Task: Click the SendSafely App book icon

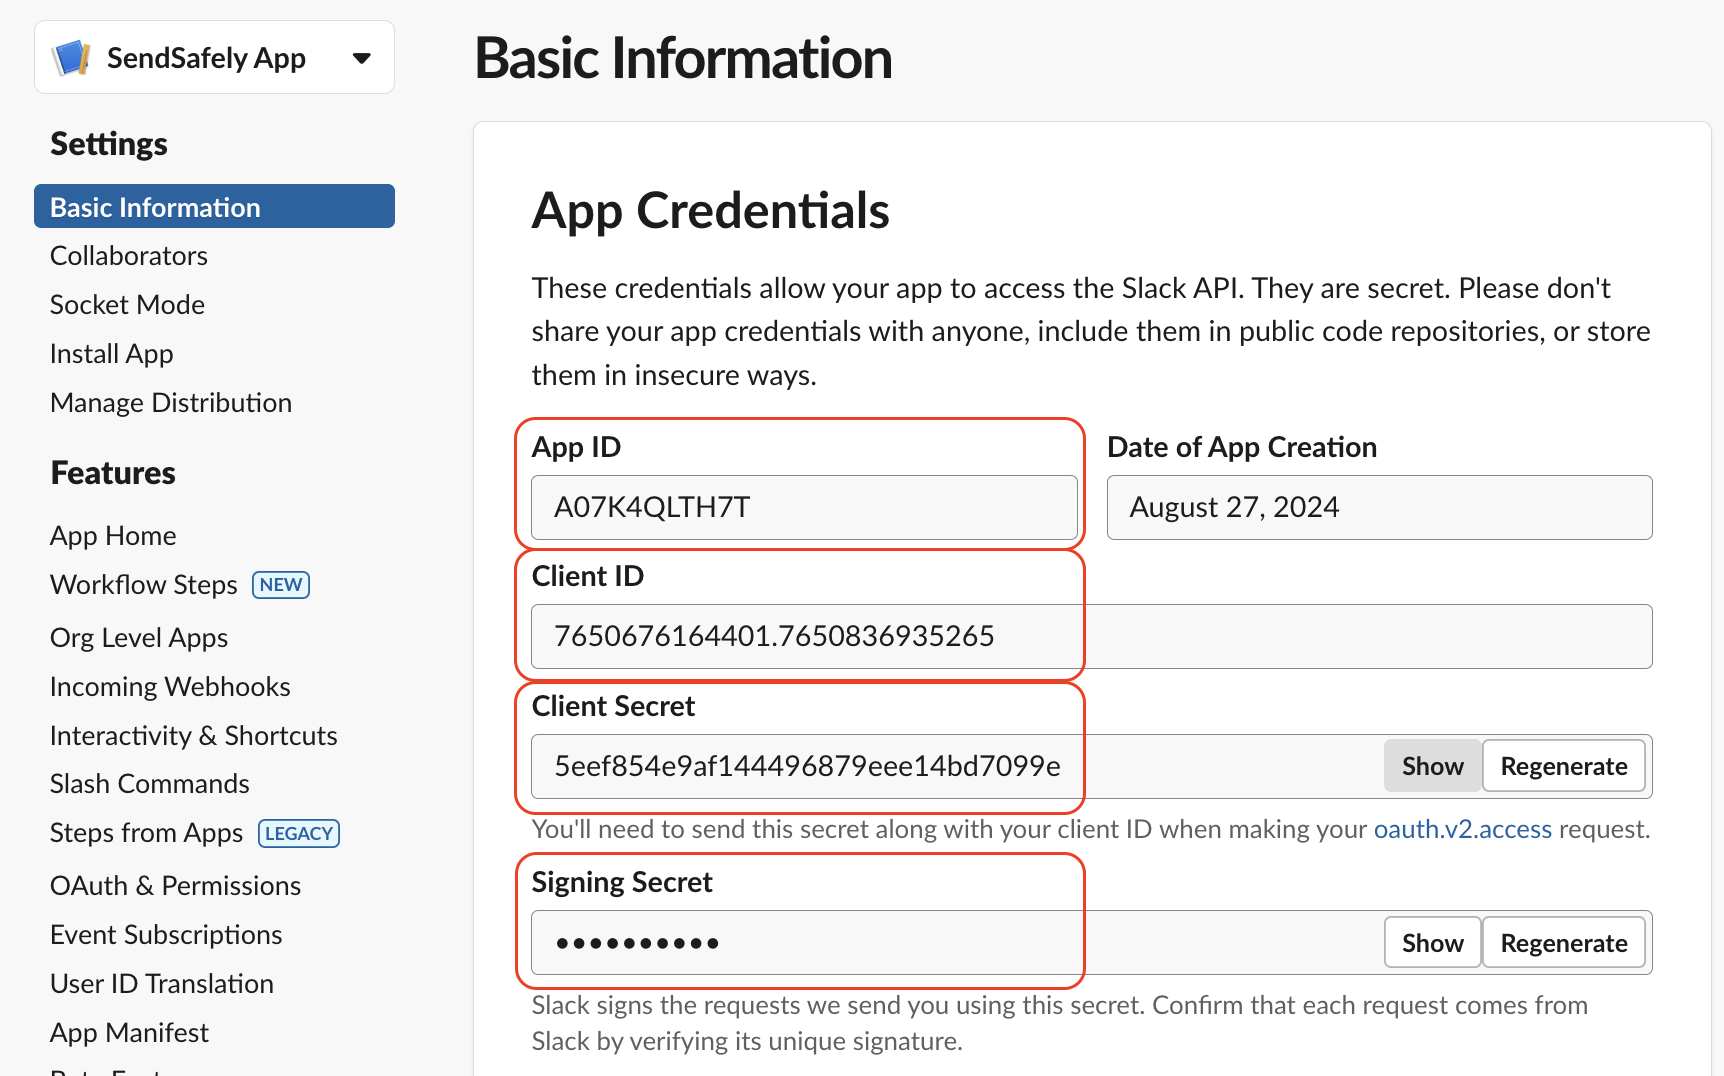Action: [71, 58]
